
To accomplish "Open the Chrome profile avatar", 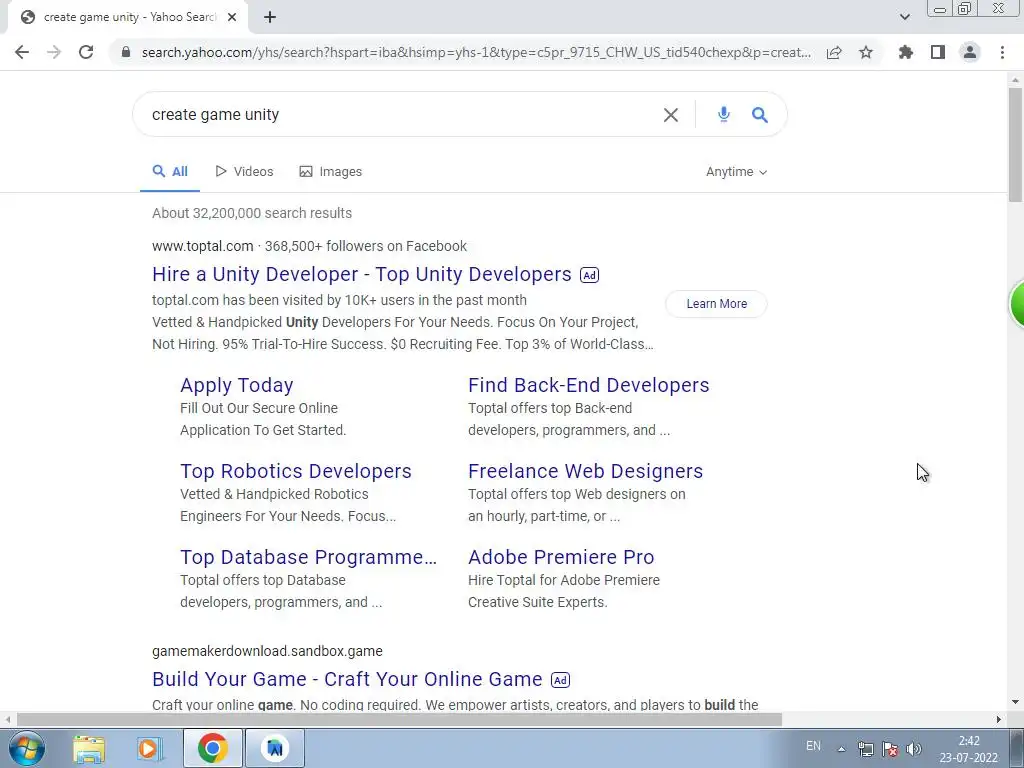I will click(x=970, y=52).
